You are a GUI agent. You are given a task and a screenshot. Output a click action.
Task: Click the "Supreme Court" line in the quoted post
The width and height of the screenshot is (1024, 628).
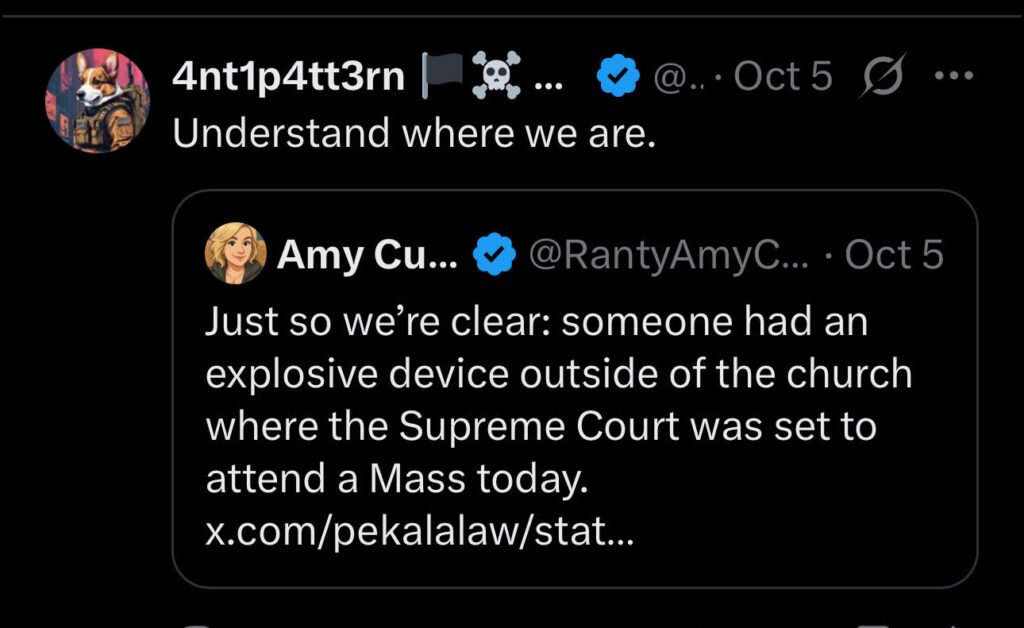[540, 427]
